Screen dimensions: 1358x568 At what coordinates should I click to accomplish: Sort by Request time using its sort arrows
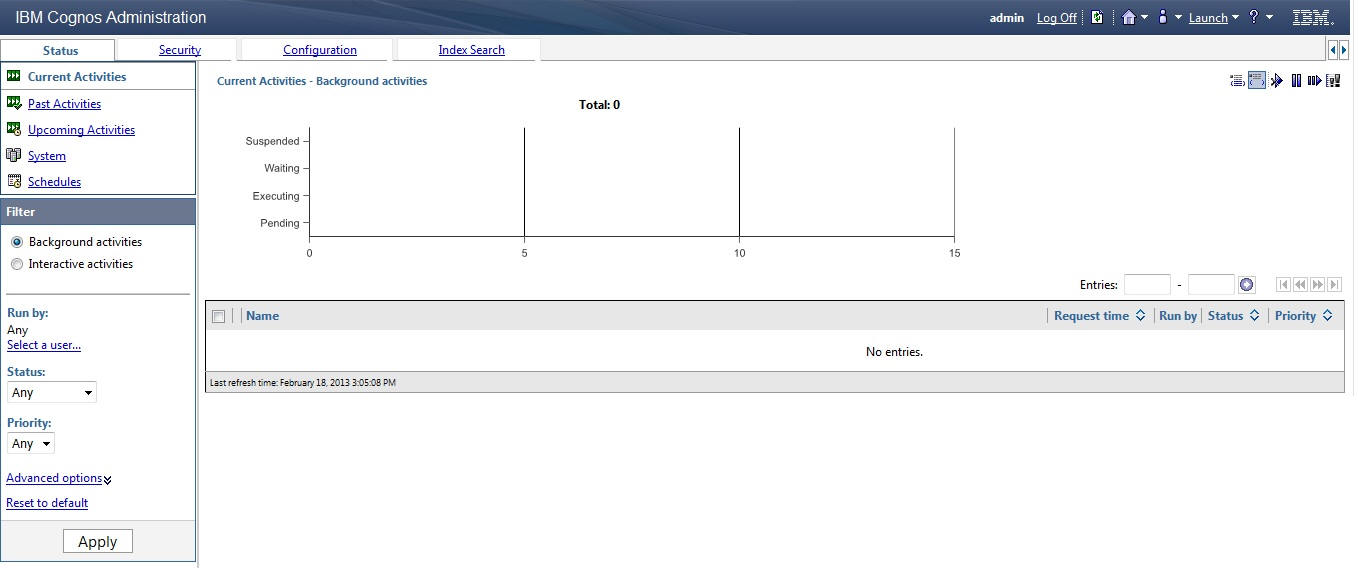click(x=1140, y=316)
